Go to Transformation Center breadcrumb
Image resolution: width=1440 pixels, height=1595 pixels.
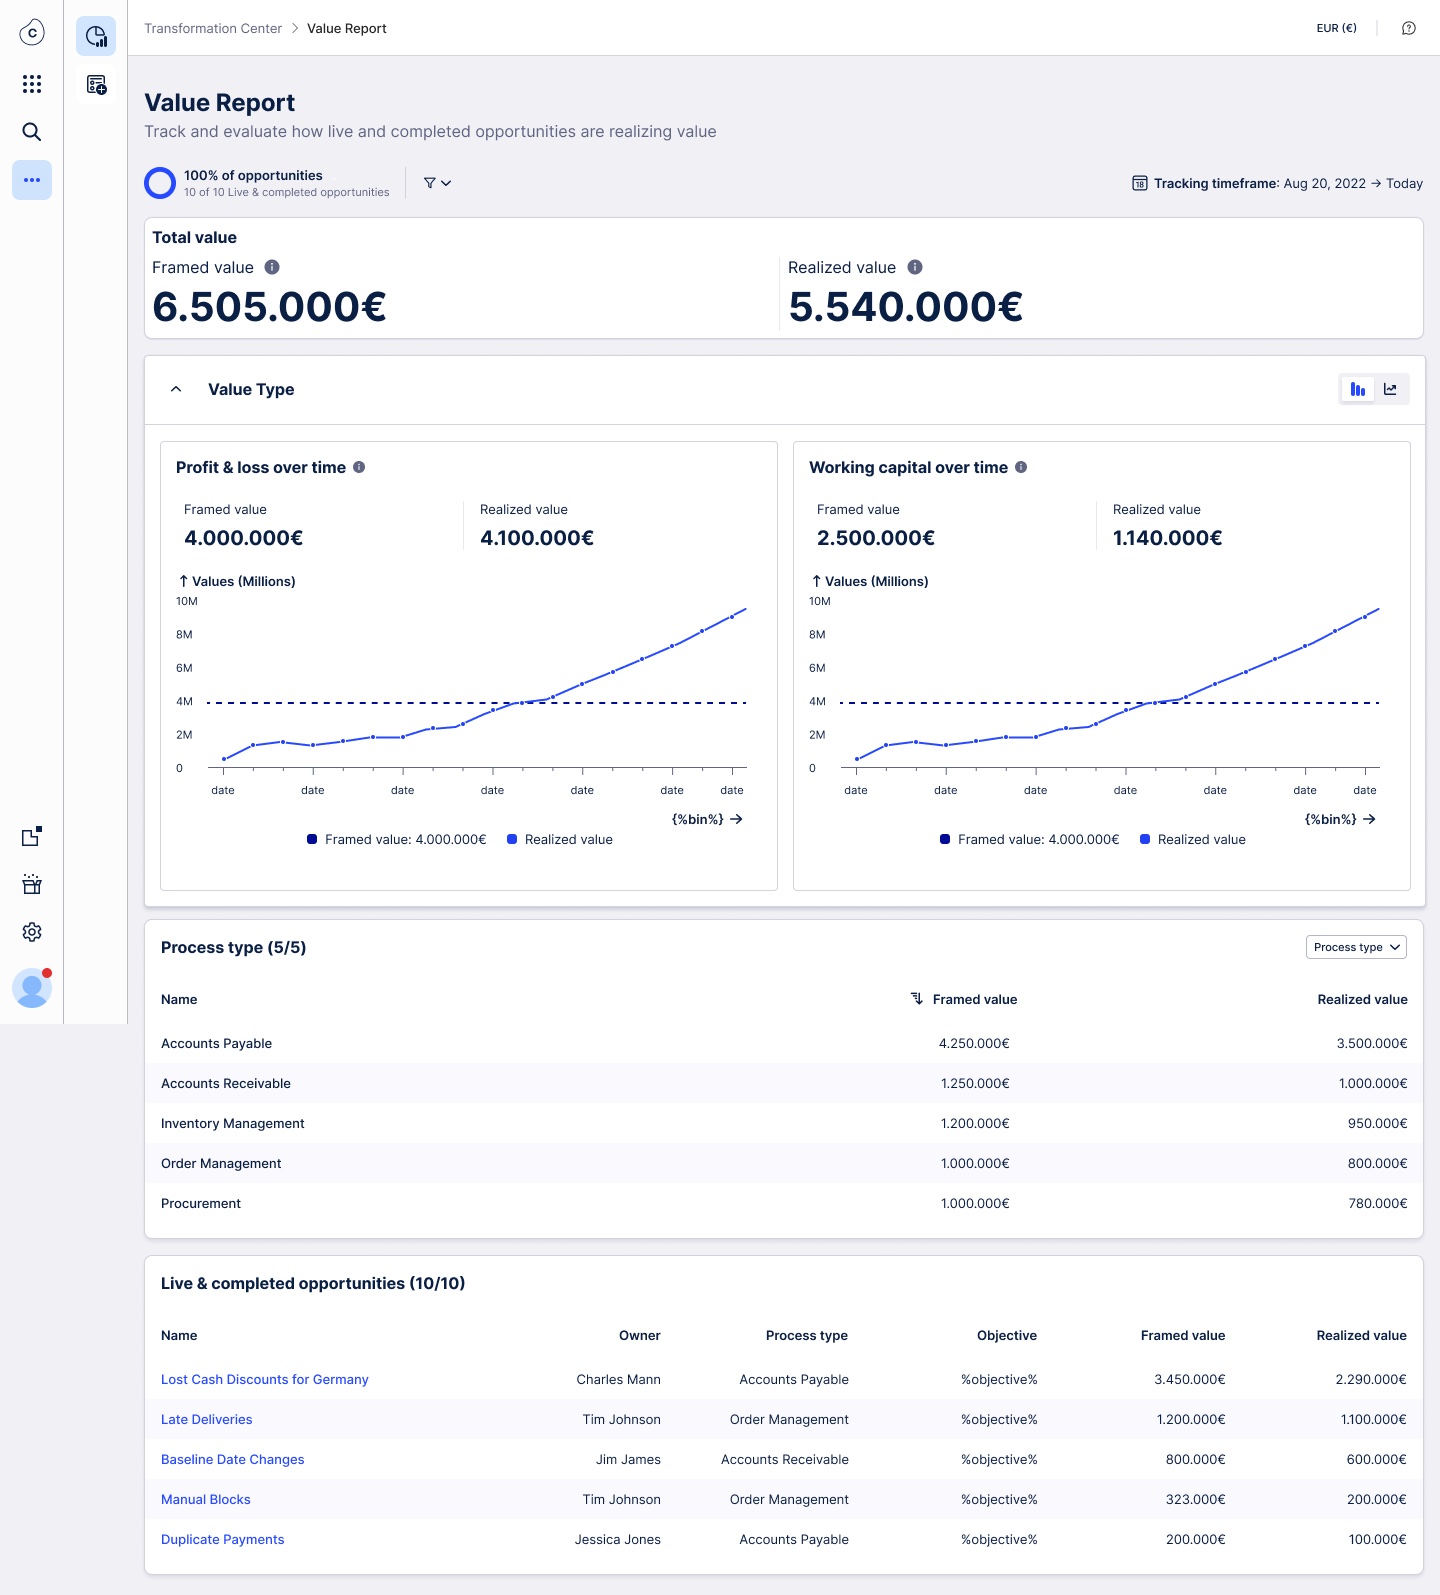tap(213, 28)
